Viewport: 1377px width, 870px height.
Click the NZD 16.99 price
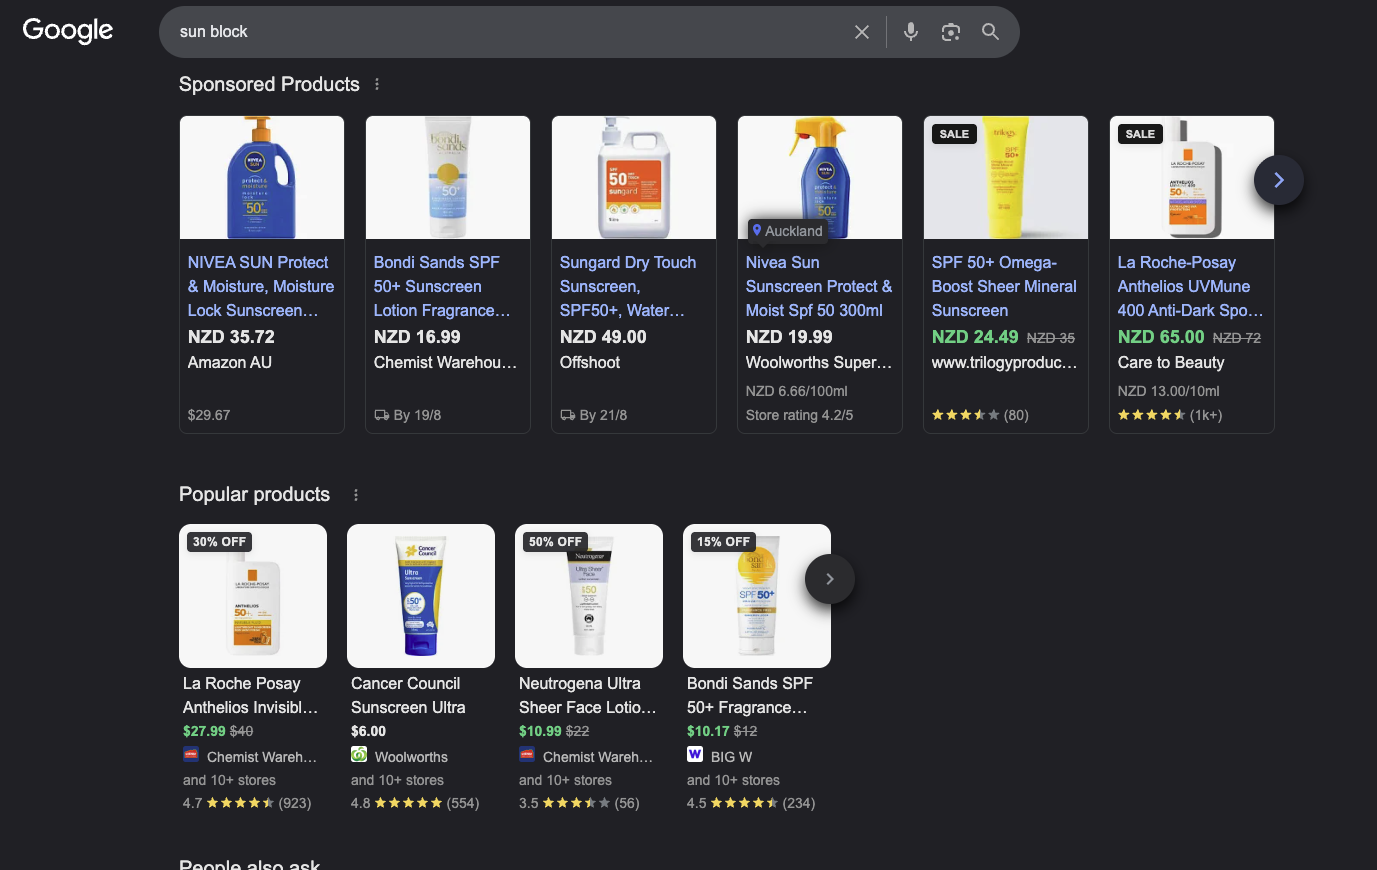tap(417, 337)
